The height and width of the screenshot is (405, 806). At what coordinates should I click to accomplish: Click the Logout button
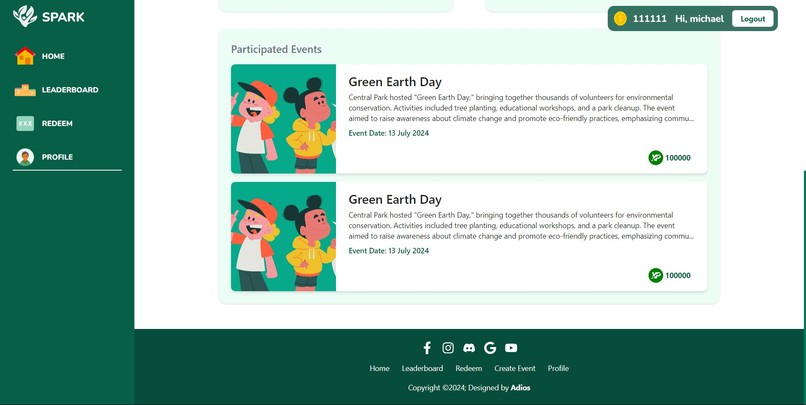[x=753, y=19]
